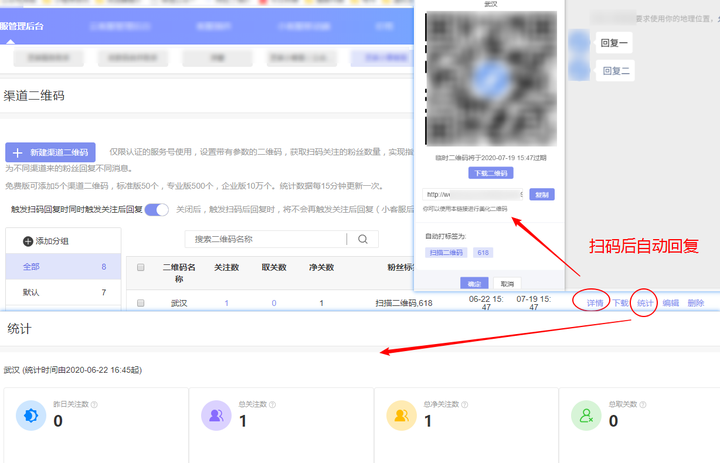
Task: Click 编辑 on the 武汉 row
Action: tap(670, 303)
